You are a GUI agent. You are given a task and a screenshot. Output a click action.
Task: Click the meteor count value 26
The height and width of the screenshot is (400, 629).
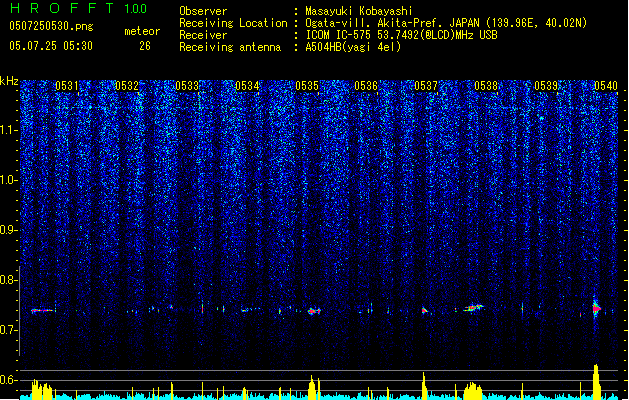click(x=145, y=46)
